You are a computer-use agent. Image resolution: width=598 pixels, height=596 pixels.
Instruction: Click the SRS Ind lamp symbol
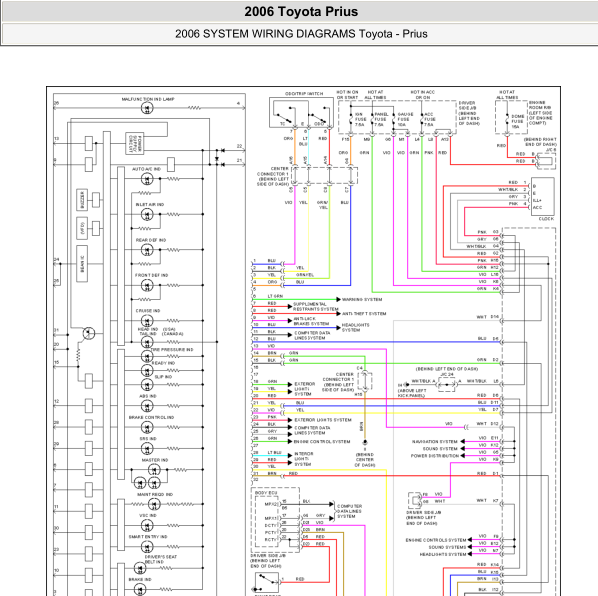click(x=147, y=448)
